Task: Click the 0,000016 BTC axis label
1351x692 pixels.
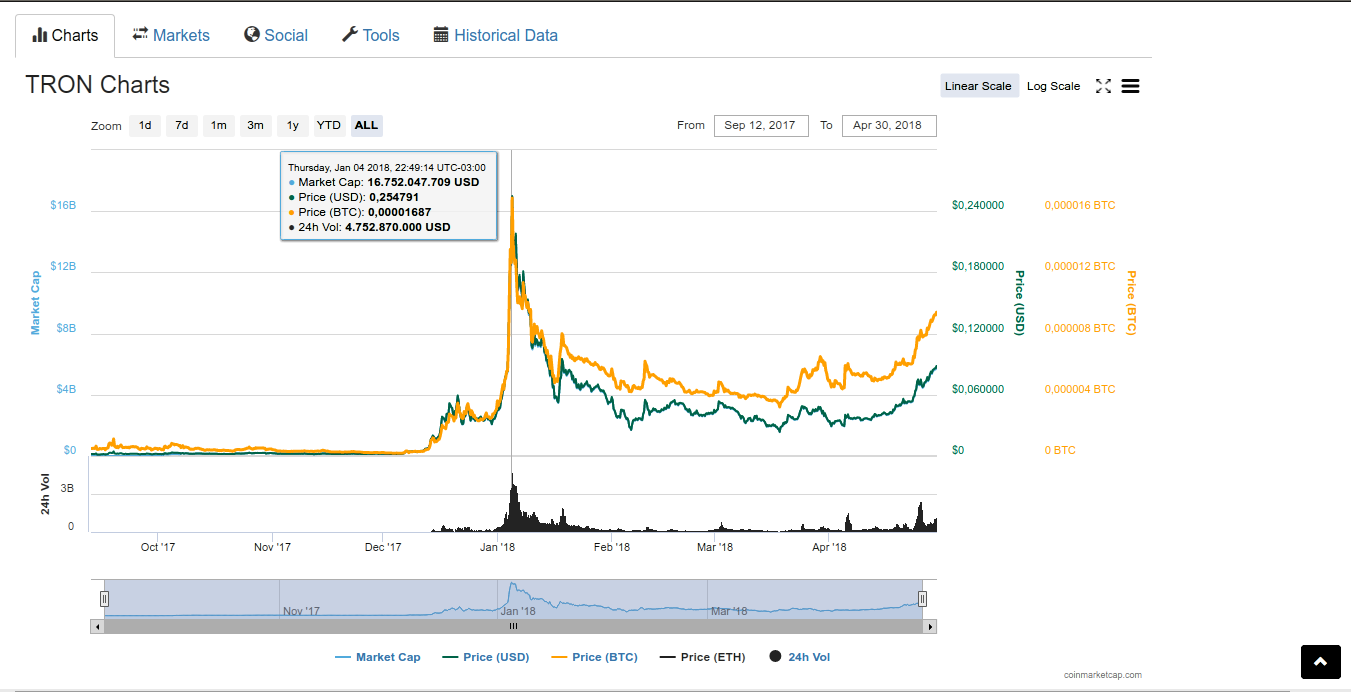Action: pyautogui.click(x=1080, y=205)
